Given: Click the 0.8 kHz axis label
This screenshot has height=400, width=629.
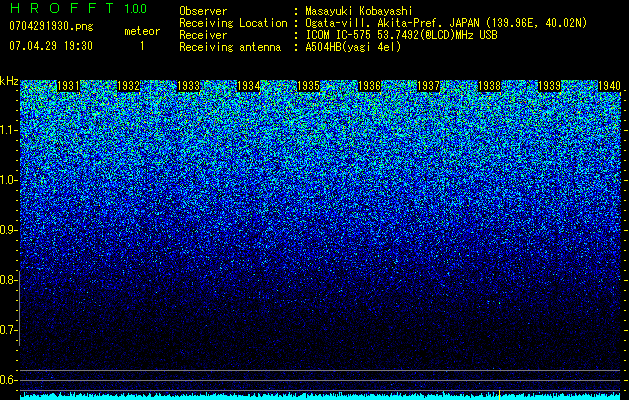Looking at the screenshot, I should pyautogui.click(x=8, y=280).
